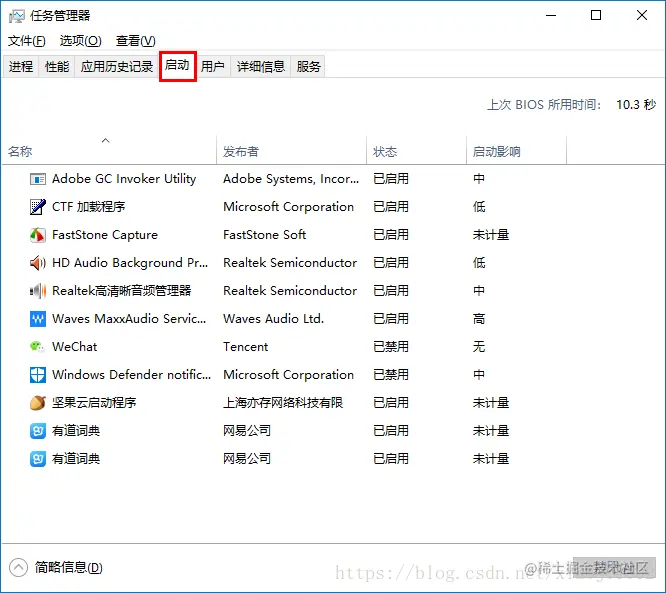Select the Realtek高清晰音频管理器 row name
Viewport: 666px width, 593px height.
pos(121,291)
